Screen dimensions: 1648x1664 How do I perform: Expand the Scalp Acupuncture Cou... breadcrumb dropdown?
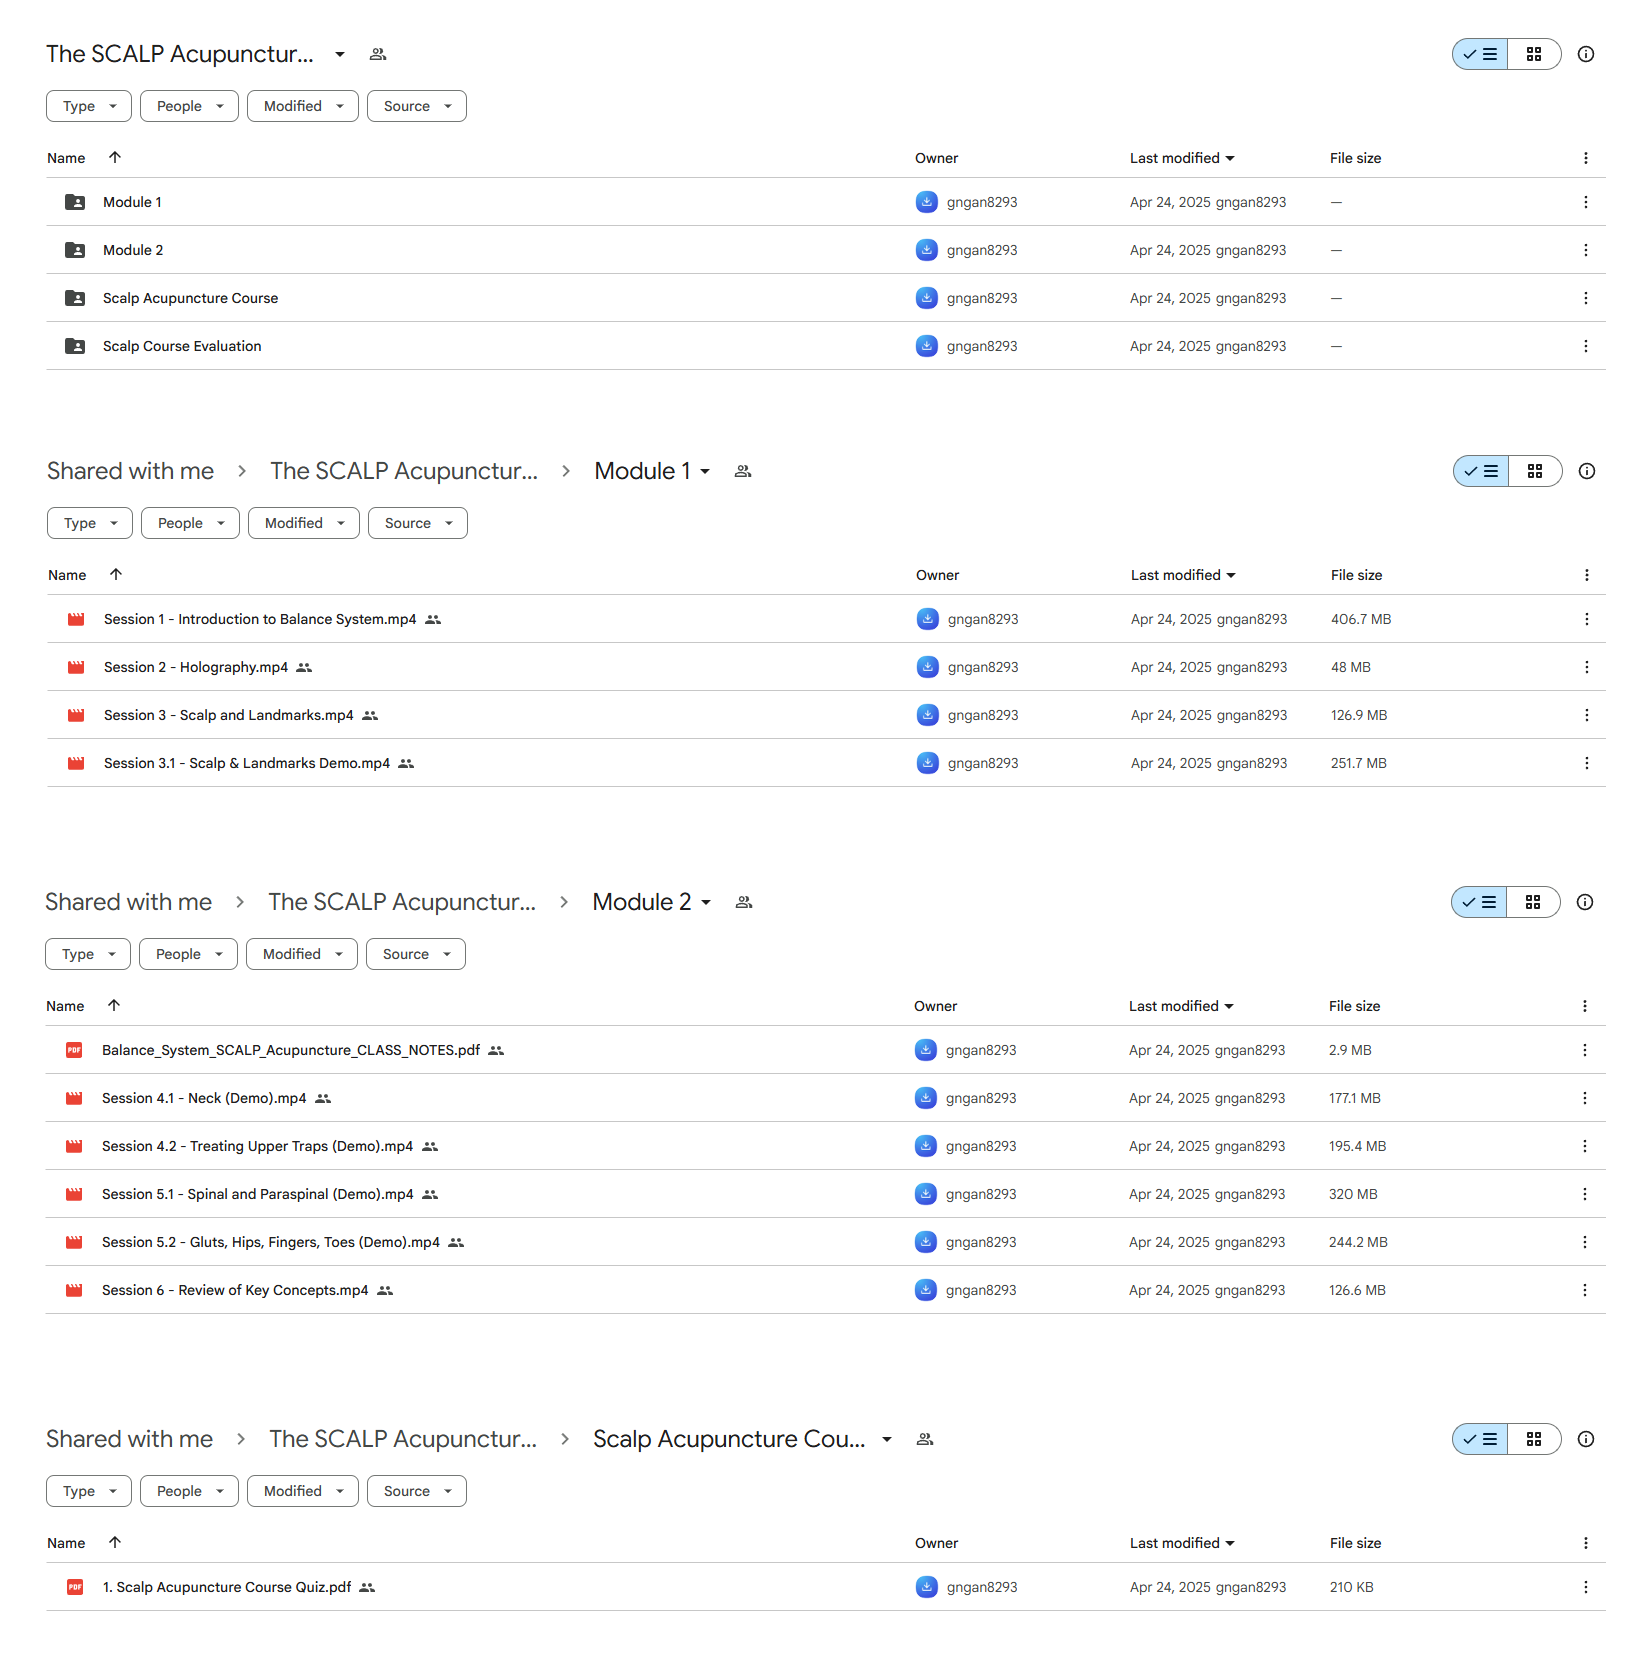coord(887,1439)
